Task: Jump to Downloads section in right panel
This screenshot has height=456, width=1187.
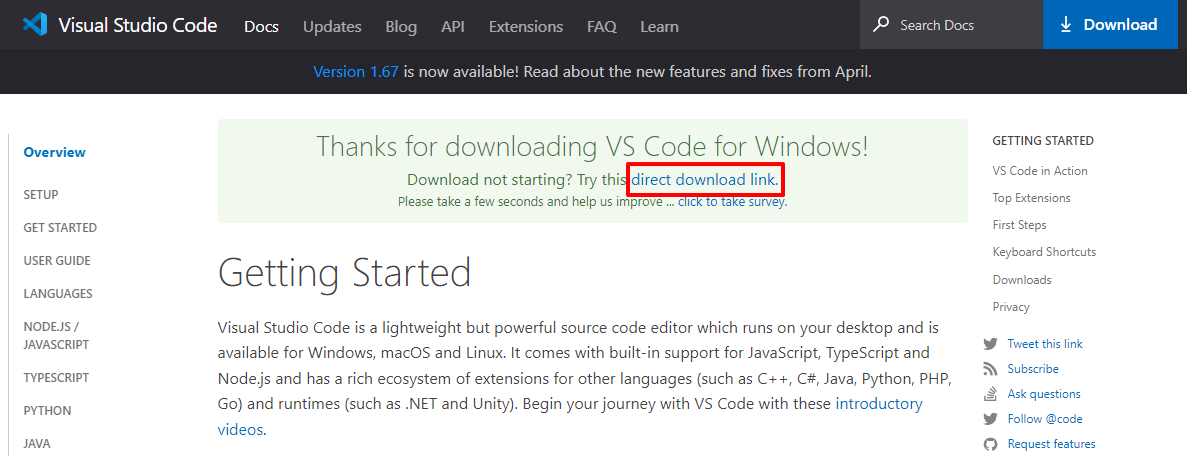Action: coord(1022,280)
